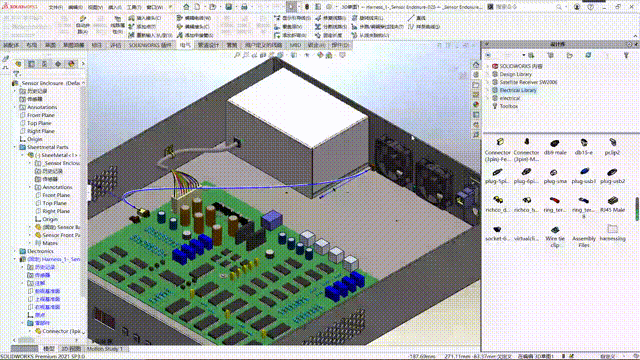The height and width of the screenshot is (360, 640).
Task: Click Create New Folder icon in design library
Action: pos(569,55)
